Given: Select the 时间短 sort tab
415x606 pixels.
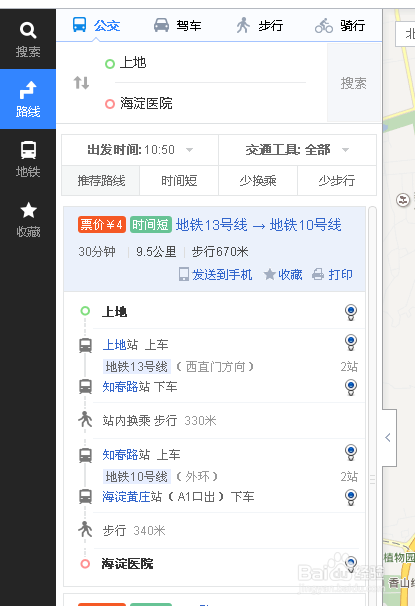Looking at the screenshot, I should click(x=179, y=180).
